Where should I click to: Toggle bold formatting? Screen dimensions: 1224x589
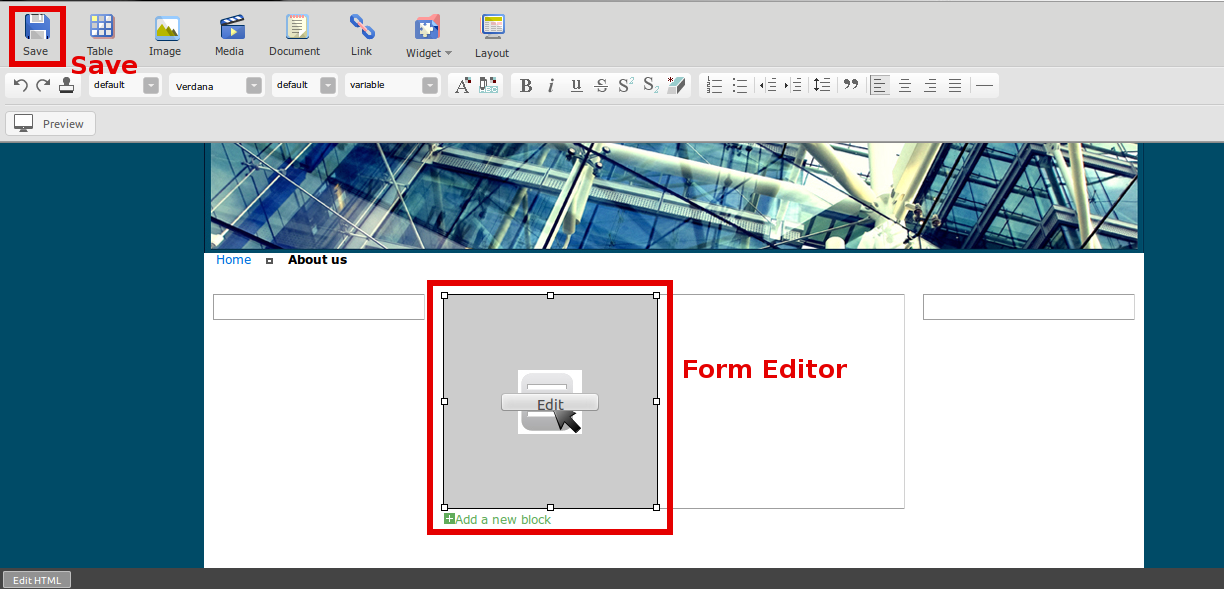[x=526, y=86]
